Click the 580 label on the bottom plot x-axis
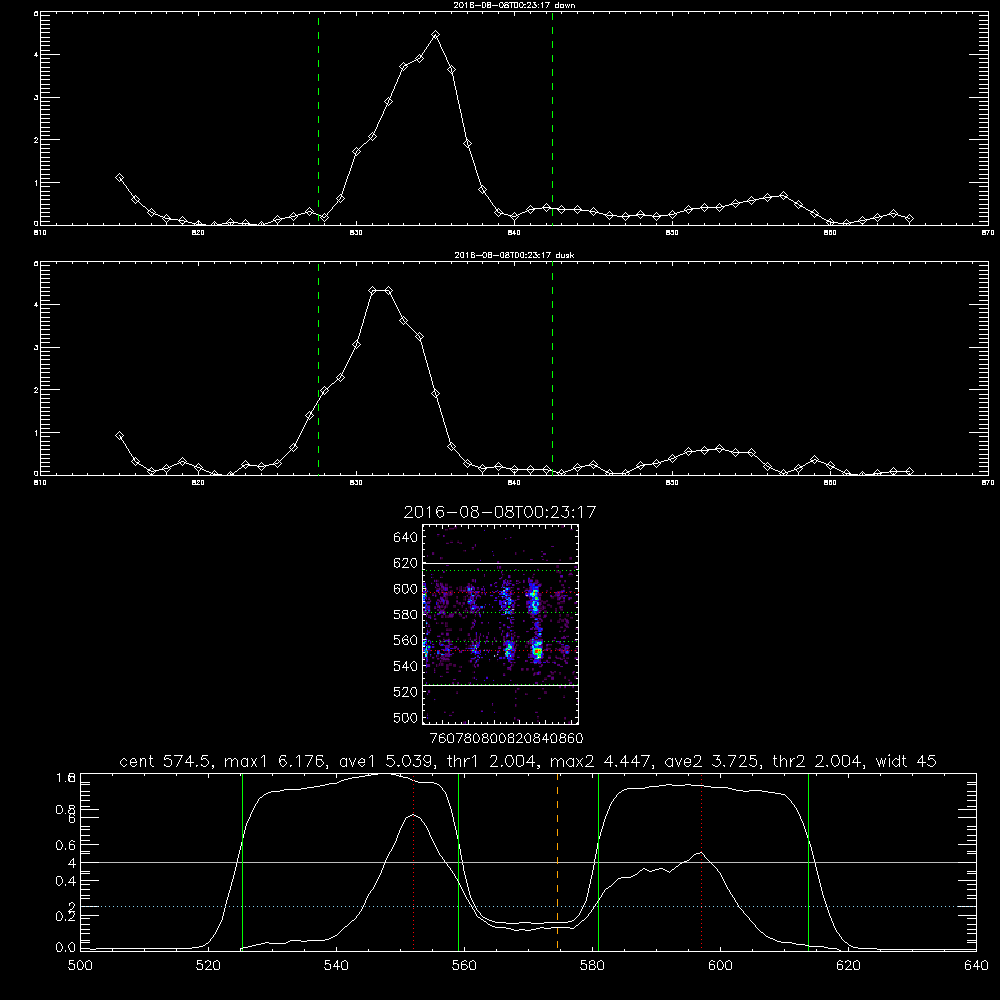The height and width of the screenshot is (1000, 1000). [x=592, y=966]
